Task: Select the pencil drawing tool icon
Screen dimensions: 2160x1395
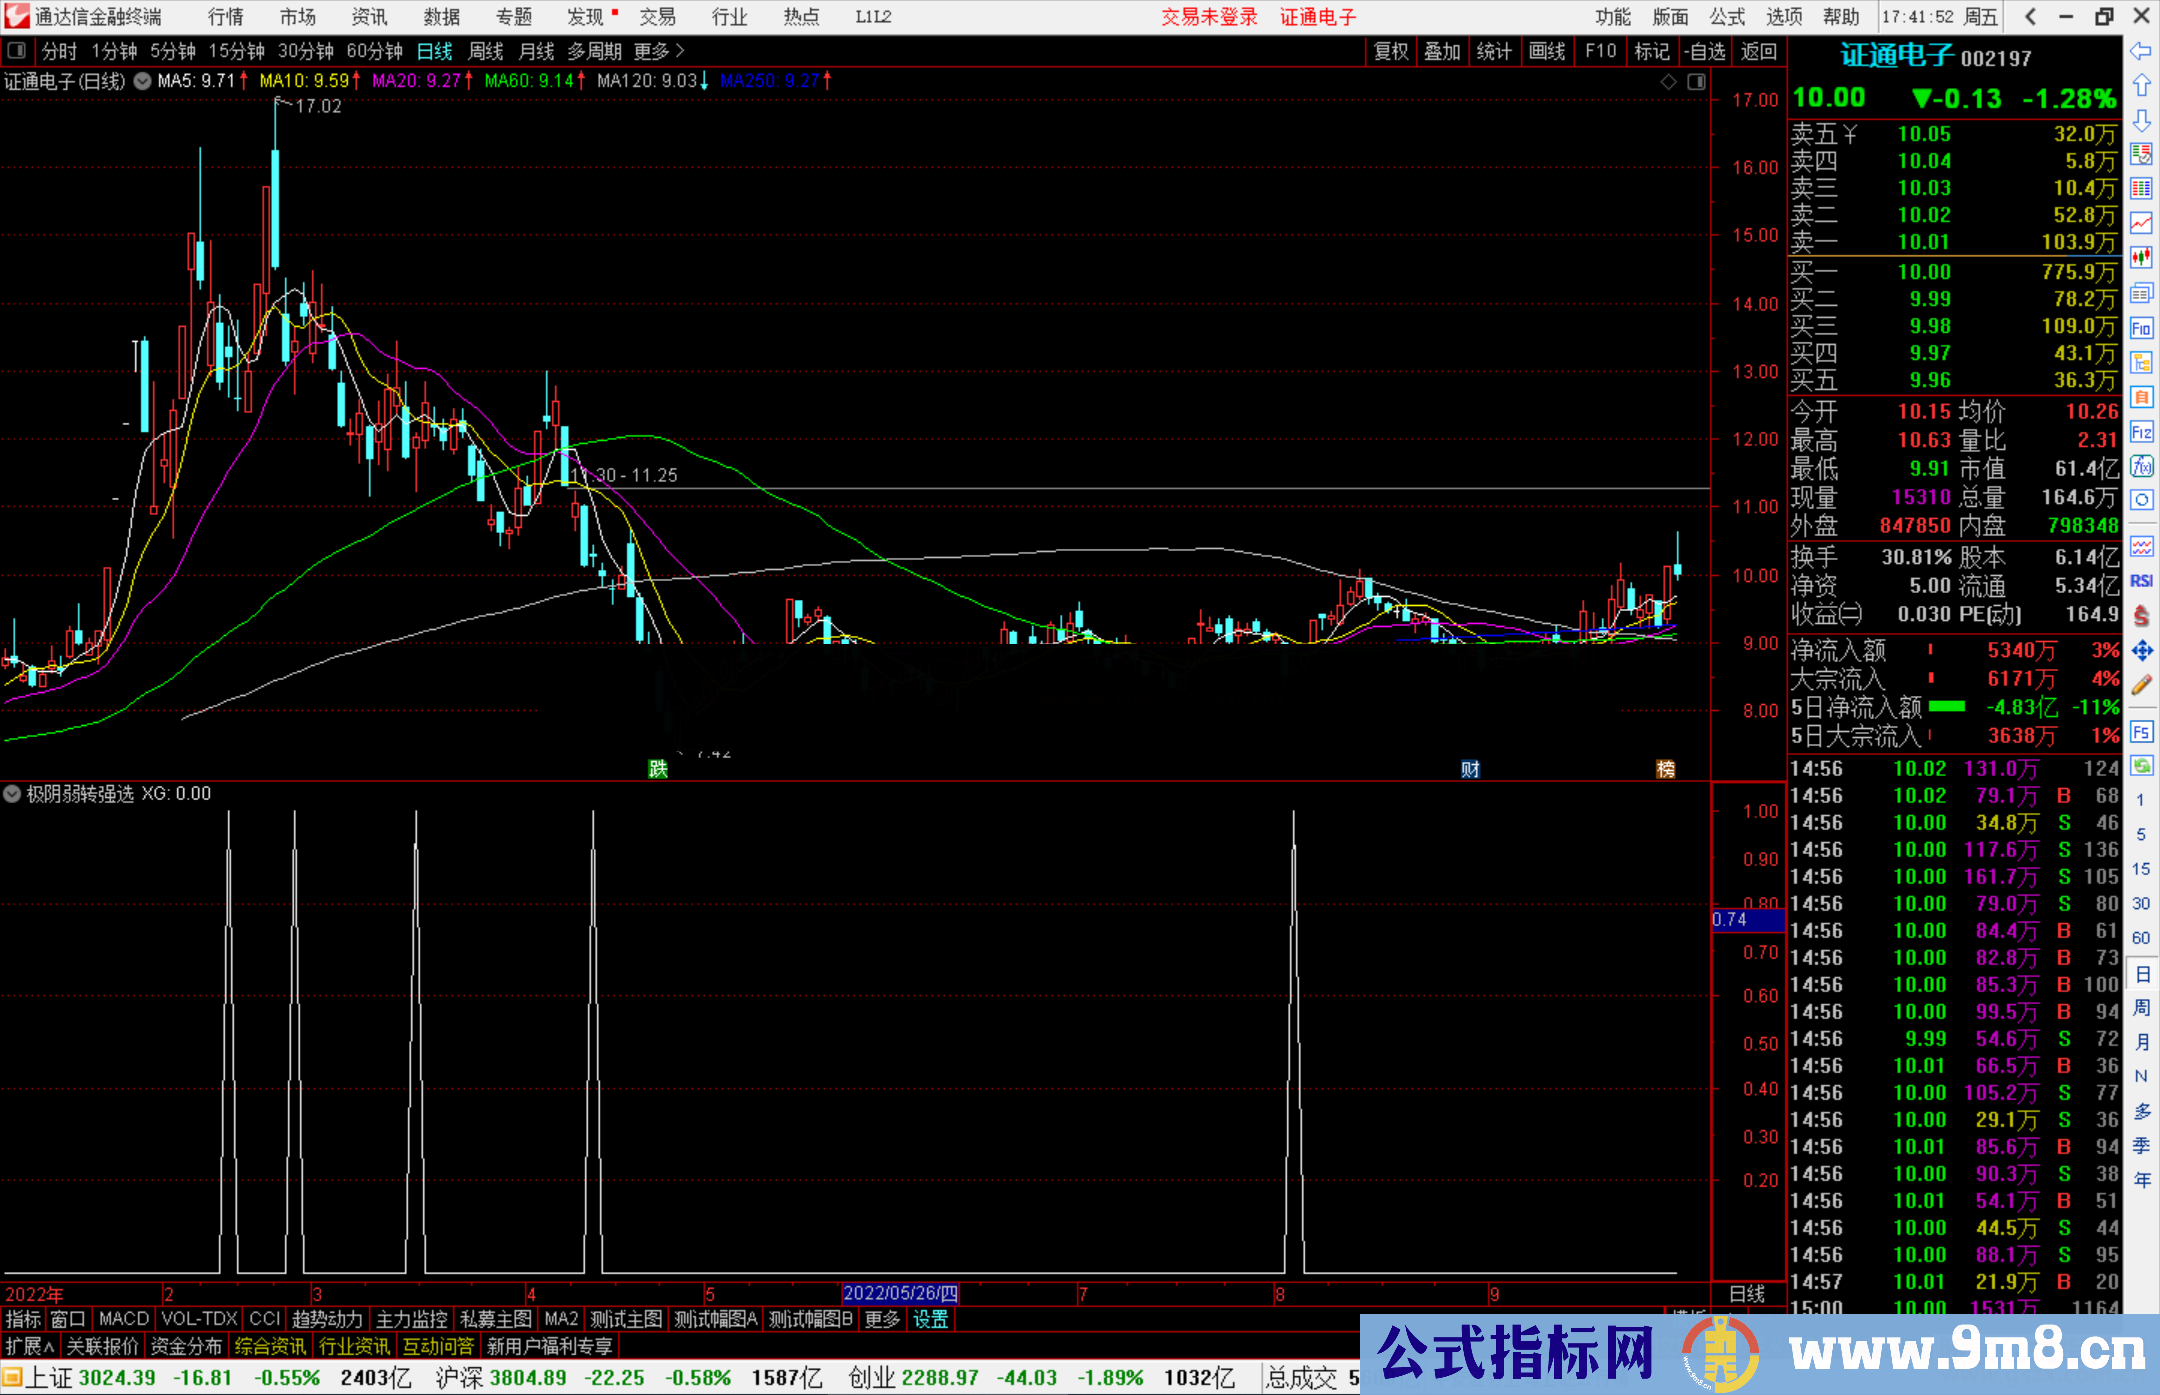Action: (x=2141, y=686)
